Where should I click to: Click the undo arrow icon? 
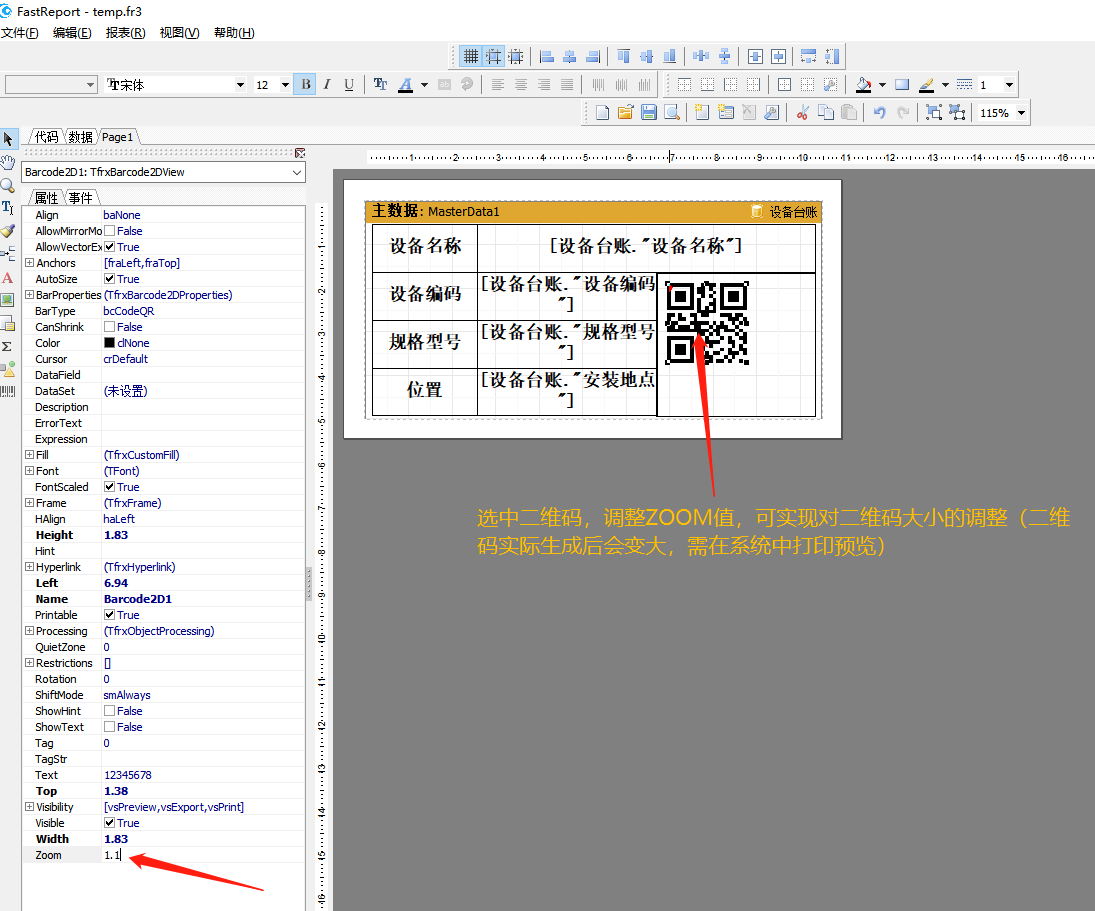click(879, 112)
